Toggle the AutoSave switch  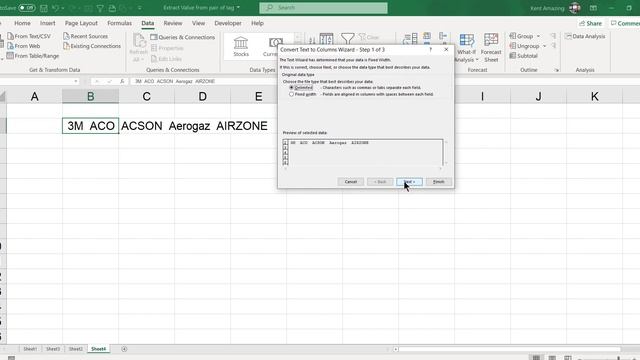click(x=27, y=8)
